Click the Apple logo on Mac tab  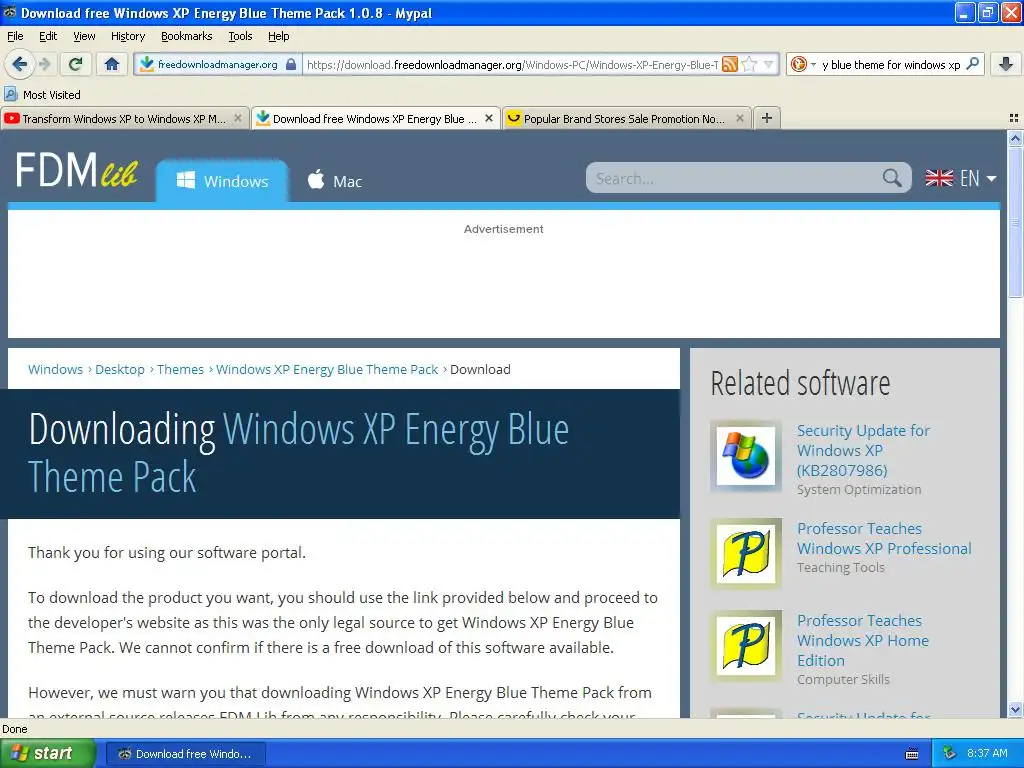click(316, 179)
